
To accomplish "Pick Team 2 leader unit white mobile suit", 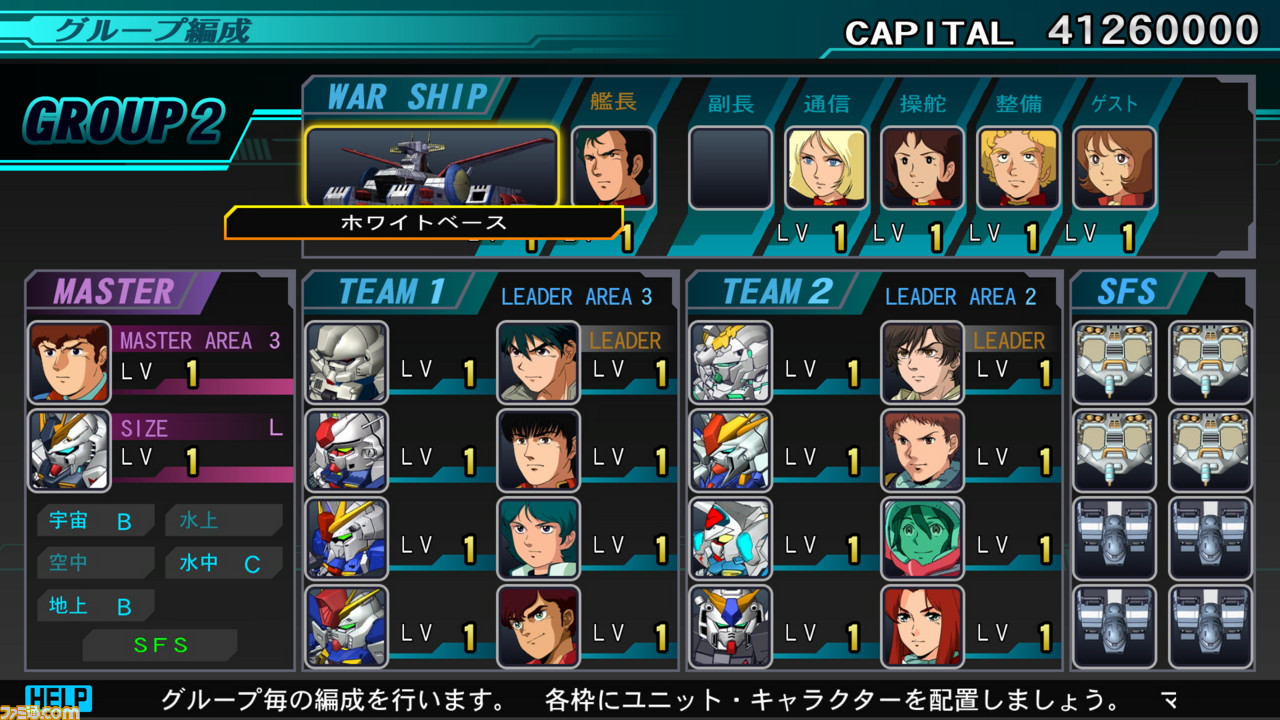I will point(730,362).
